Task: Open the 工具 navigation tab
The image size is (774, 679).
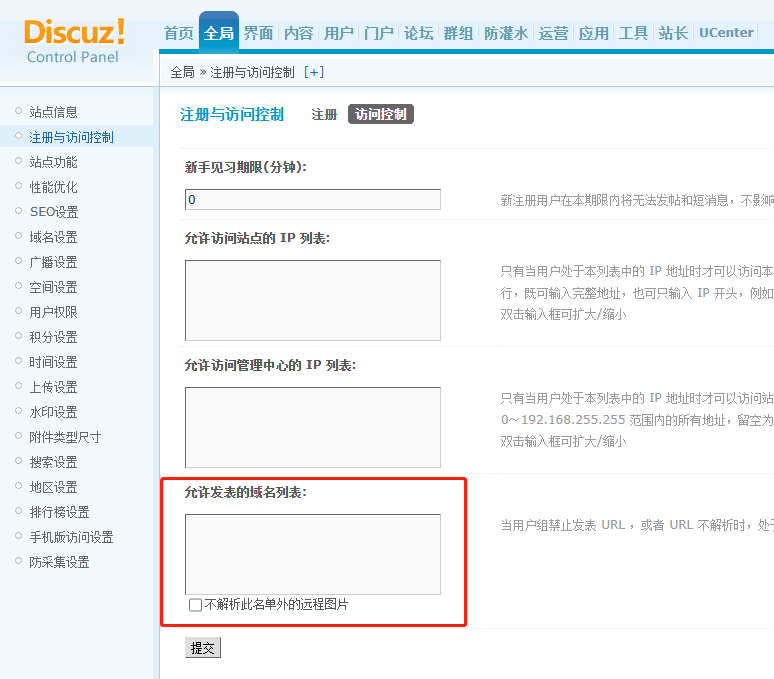Action: click(x=633, y=33)
